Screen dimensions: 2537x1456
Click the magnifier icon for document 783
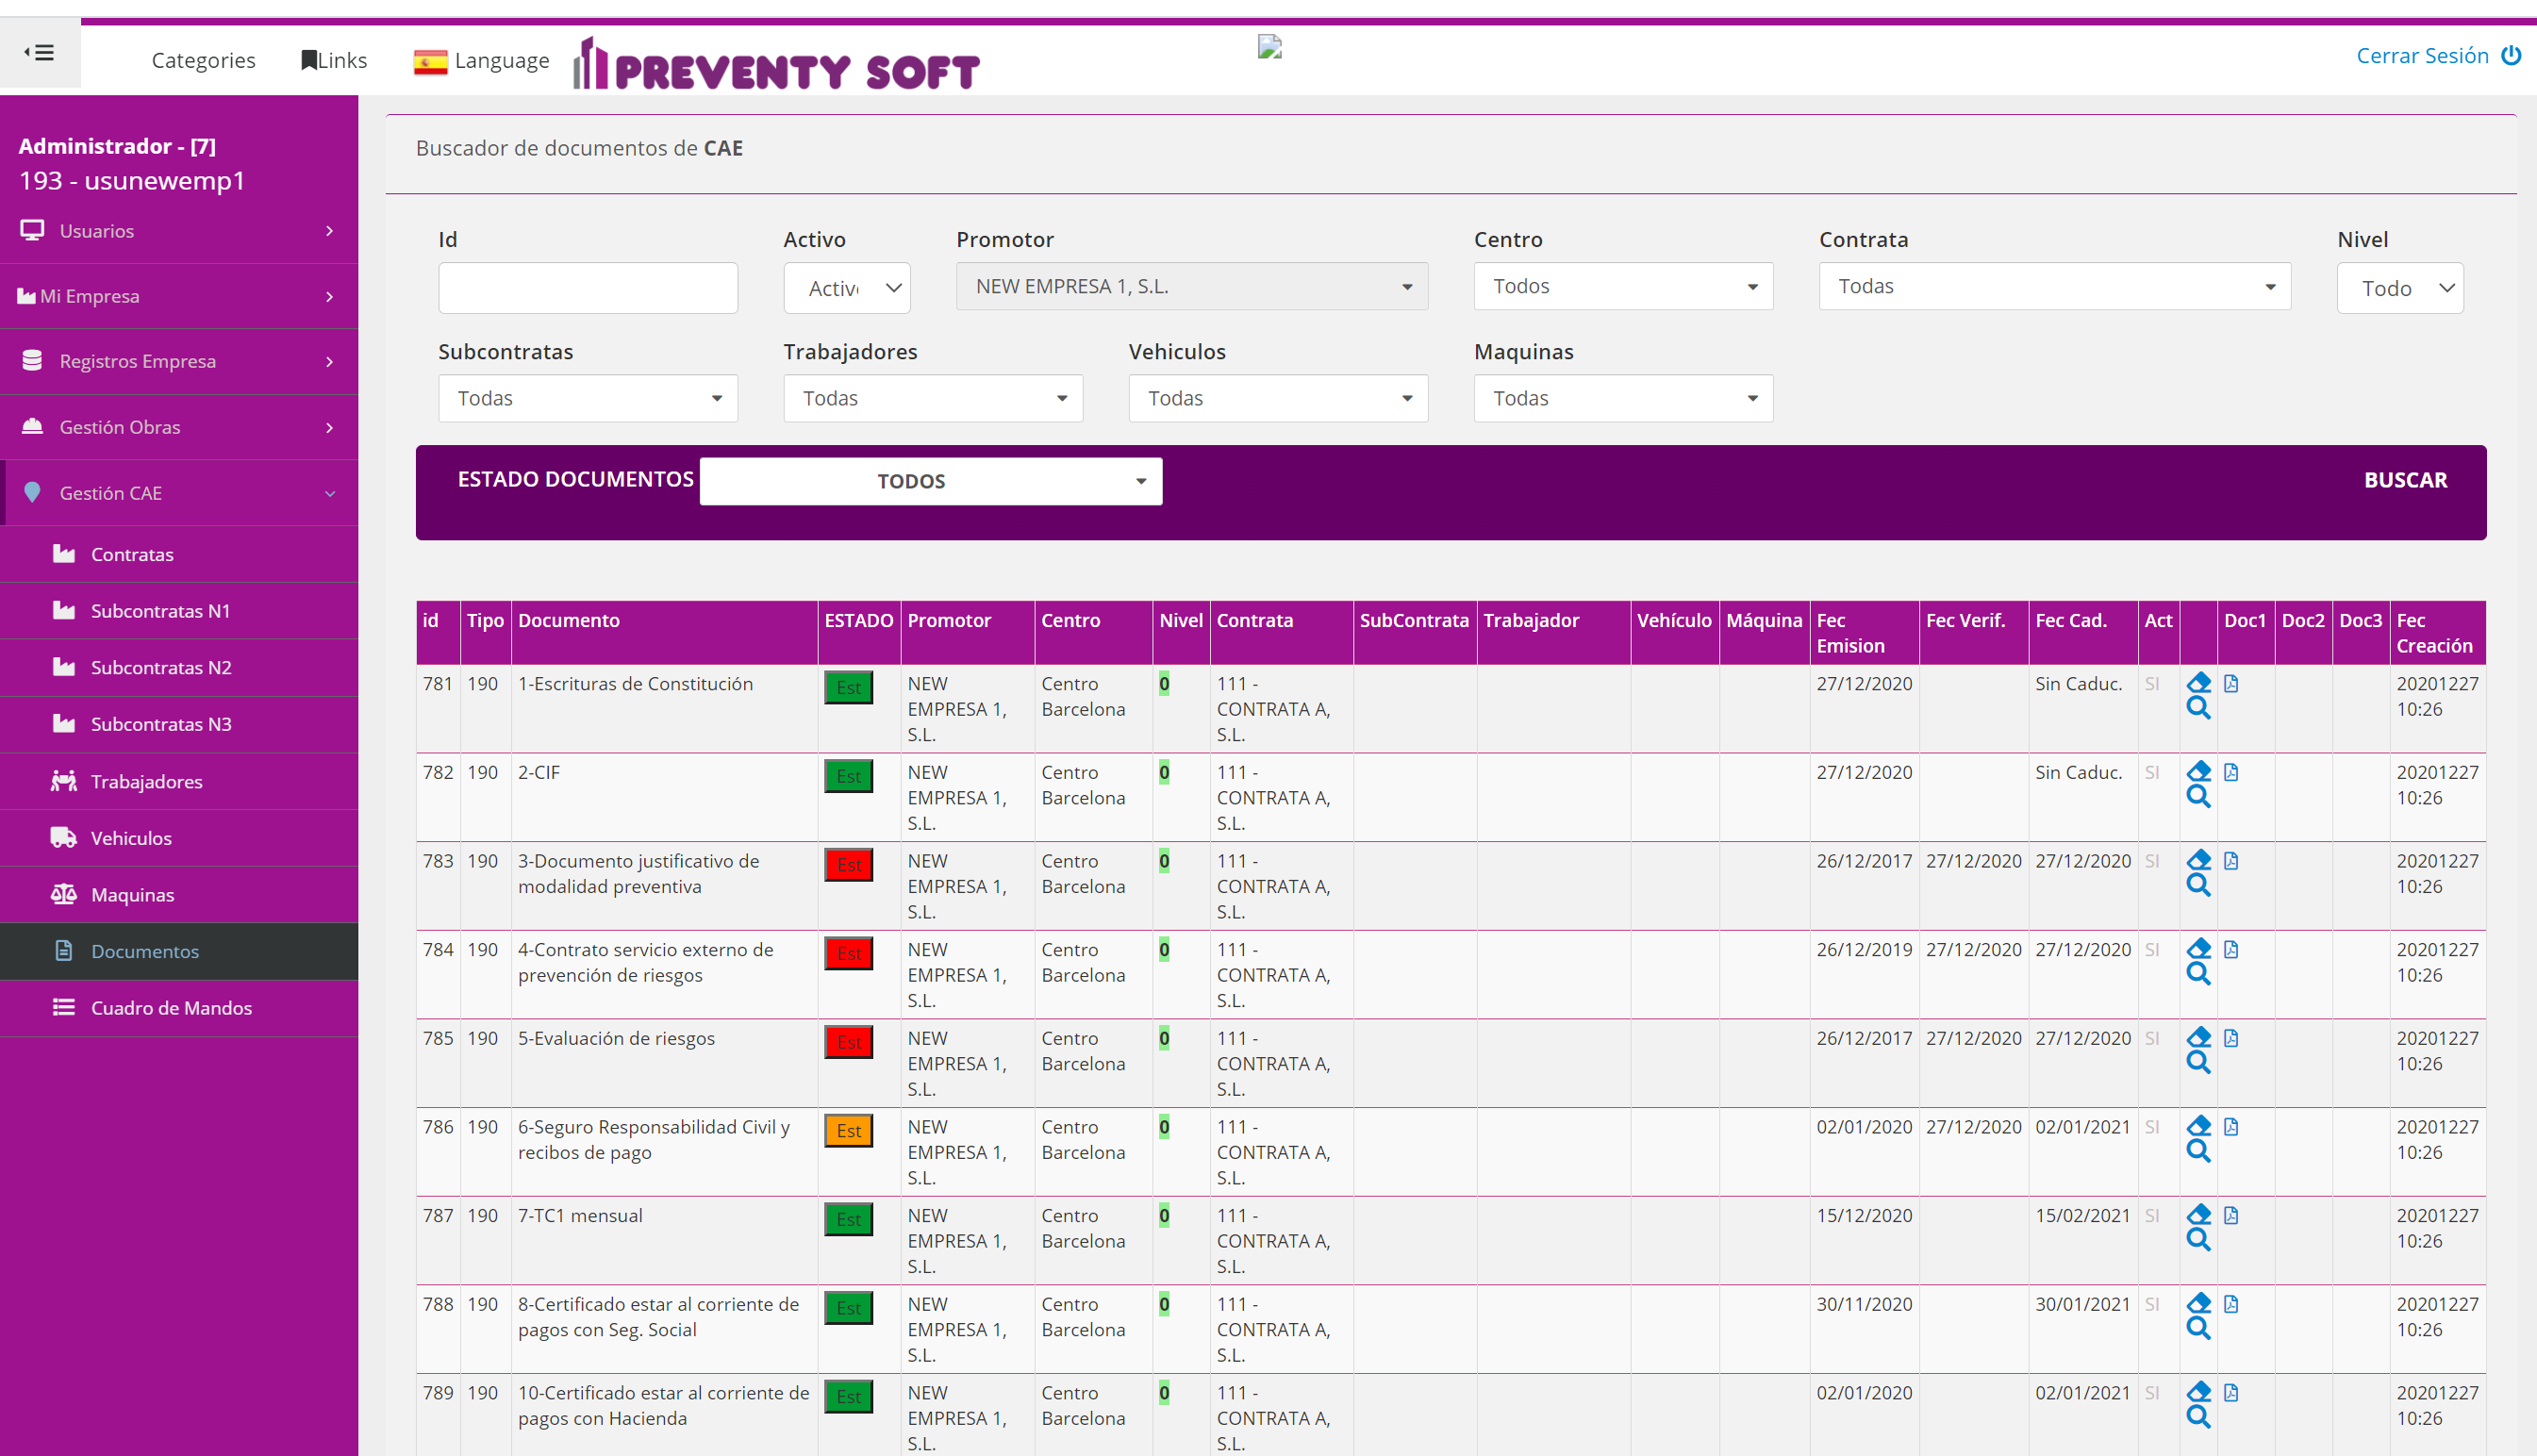coord(2198,885)
